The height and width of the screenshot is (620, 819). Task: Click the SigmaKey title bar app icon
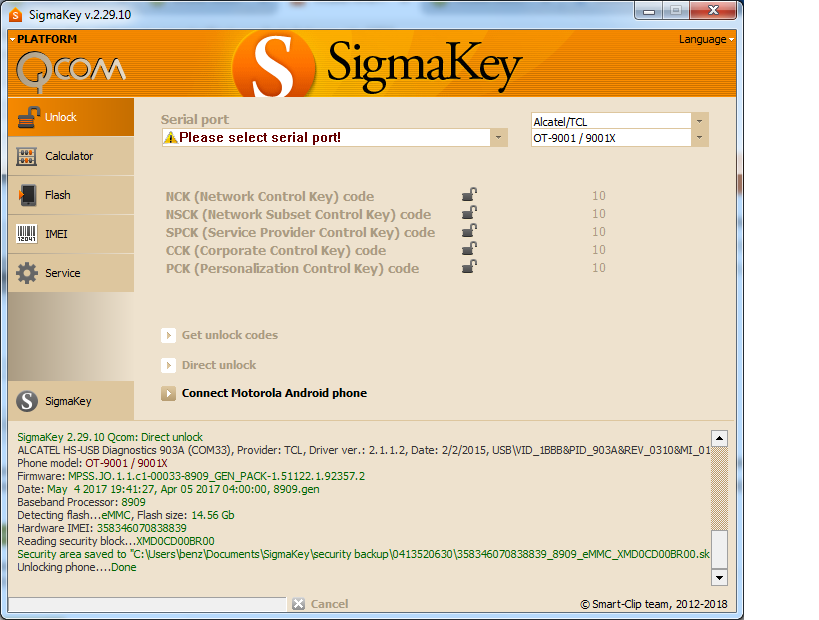point(16,15)
